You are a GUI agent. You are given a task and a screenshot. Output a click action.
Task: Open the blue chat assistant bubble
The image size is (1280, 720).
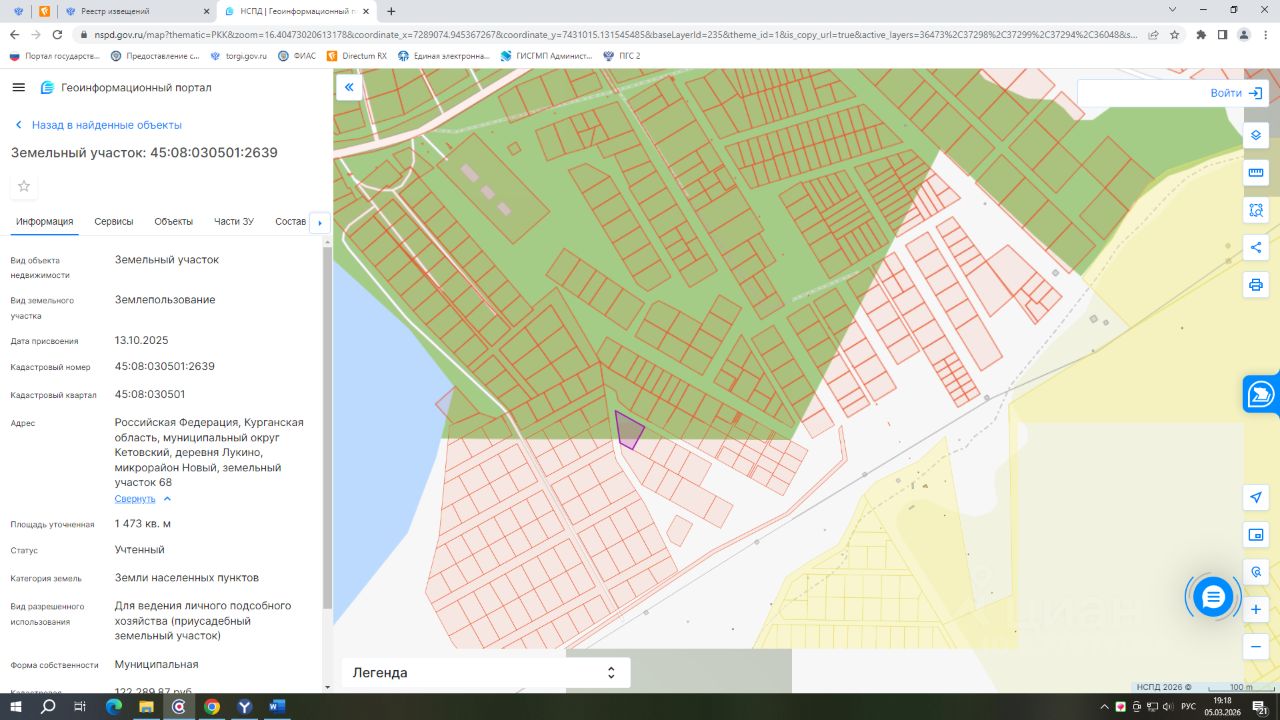coord(1213,597)
